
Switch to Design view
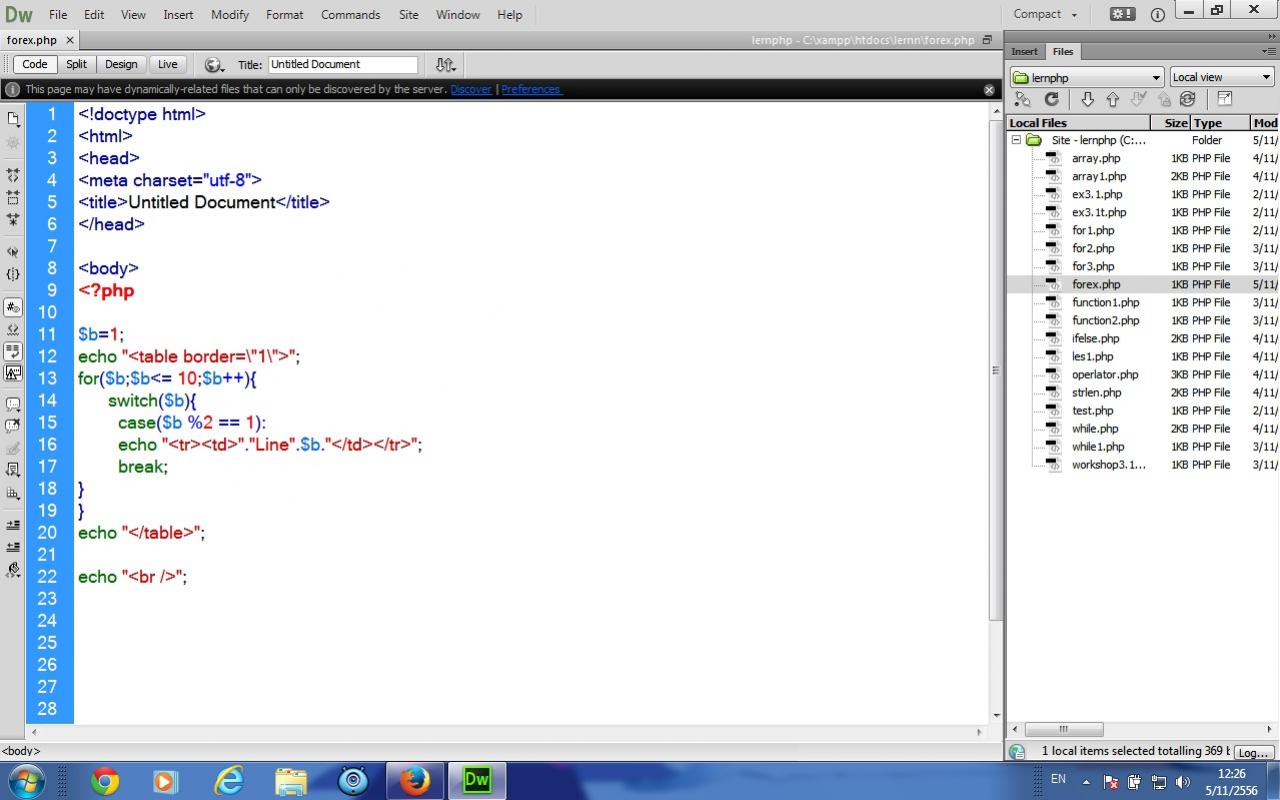click(x=121, y=64)
